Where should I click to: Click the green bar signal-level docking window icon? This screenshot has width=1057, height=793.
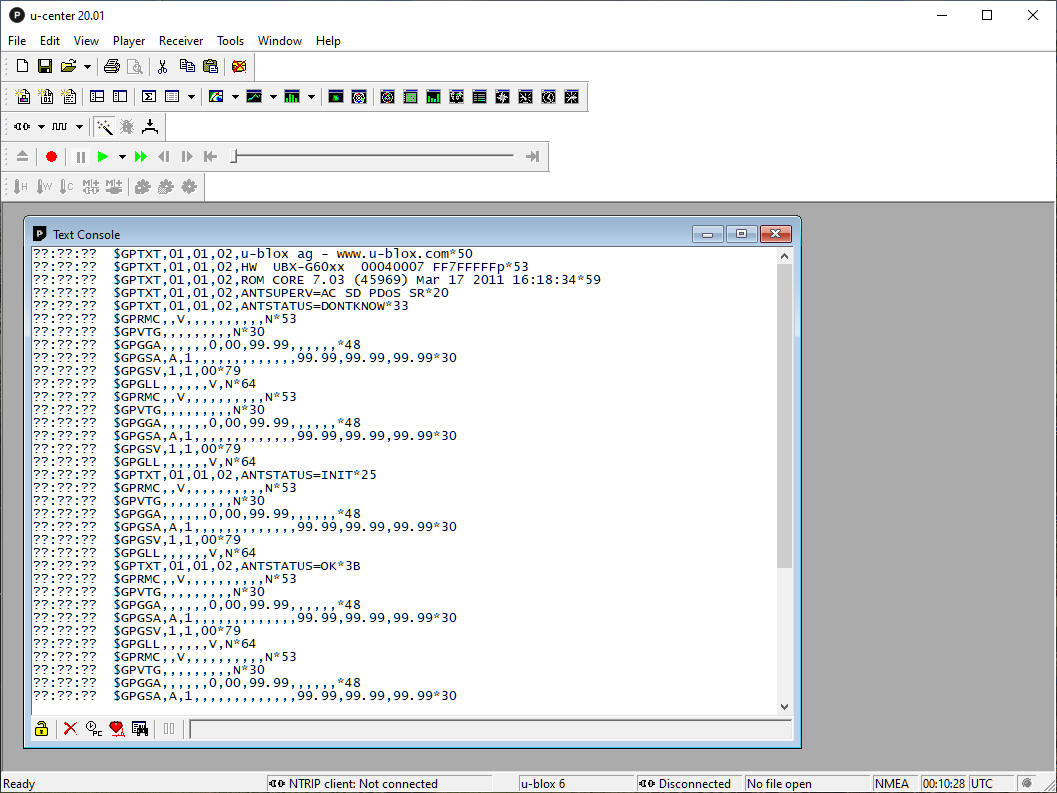(x=433, y=96)
